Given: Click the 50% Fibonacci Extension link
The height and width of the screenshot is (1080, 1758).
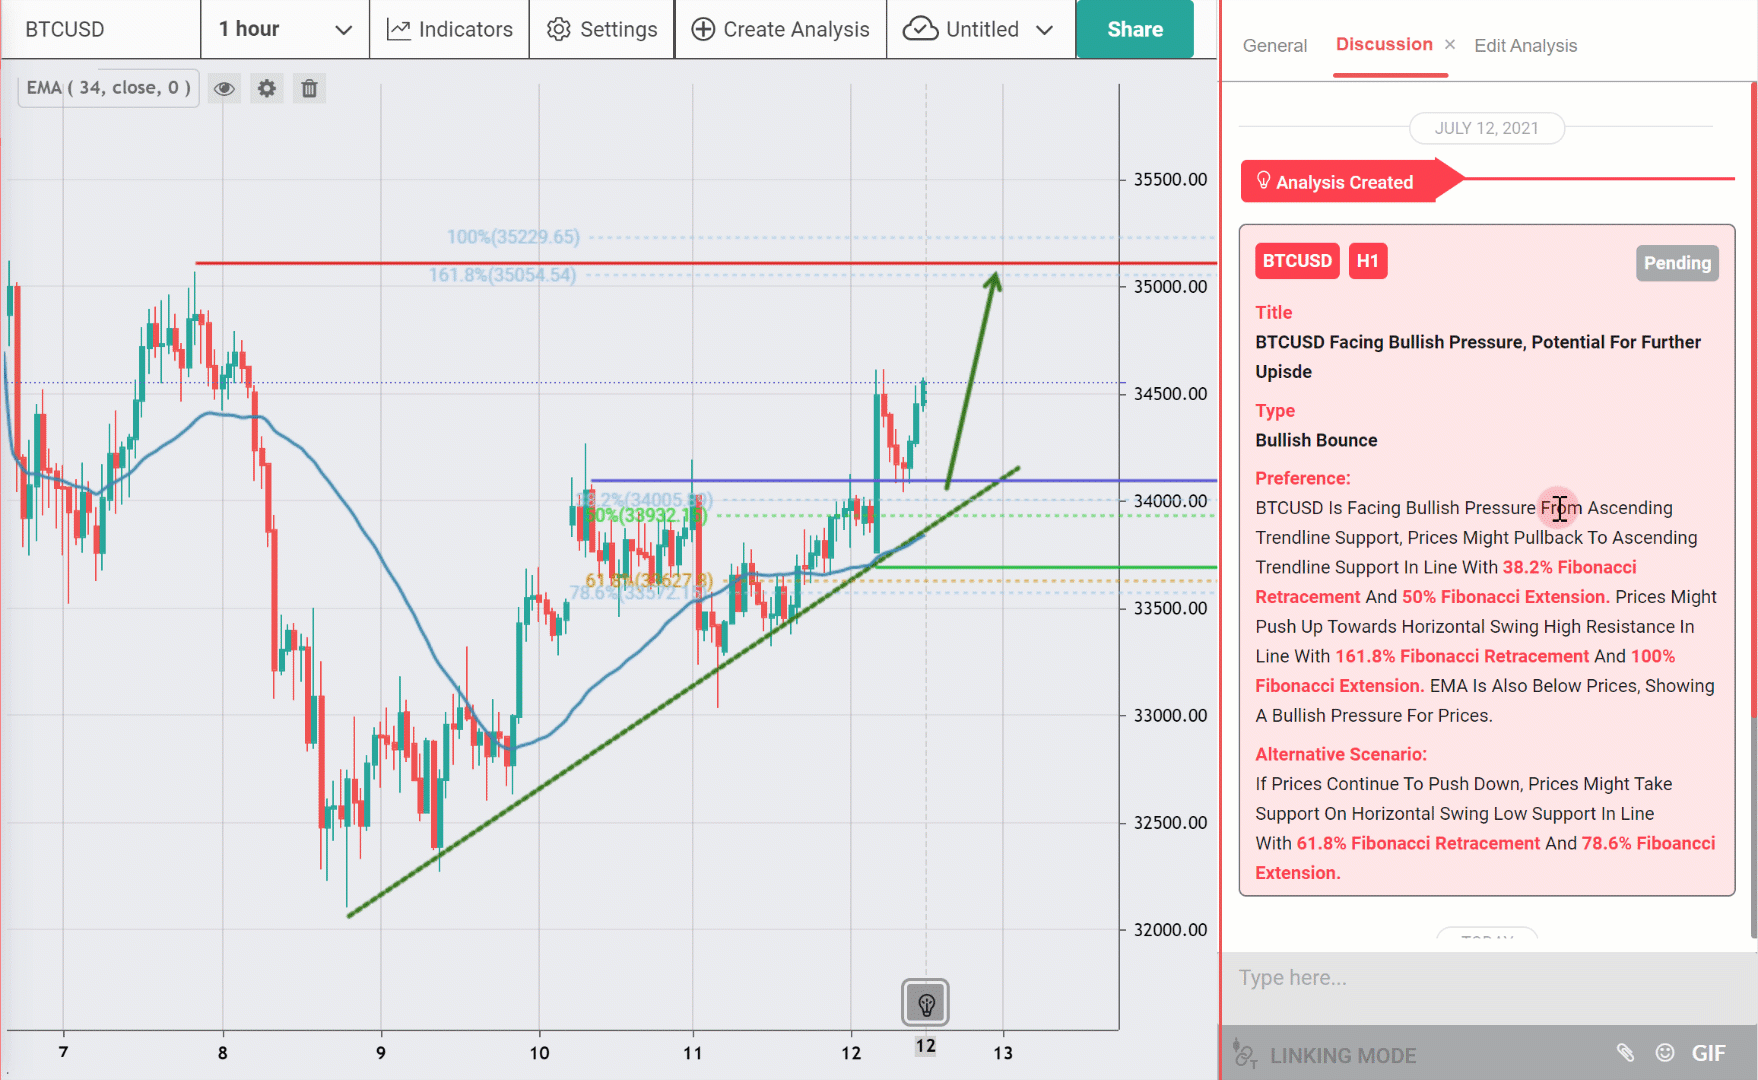Looking at the screenshot, I should (x=1506, y=597).
